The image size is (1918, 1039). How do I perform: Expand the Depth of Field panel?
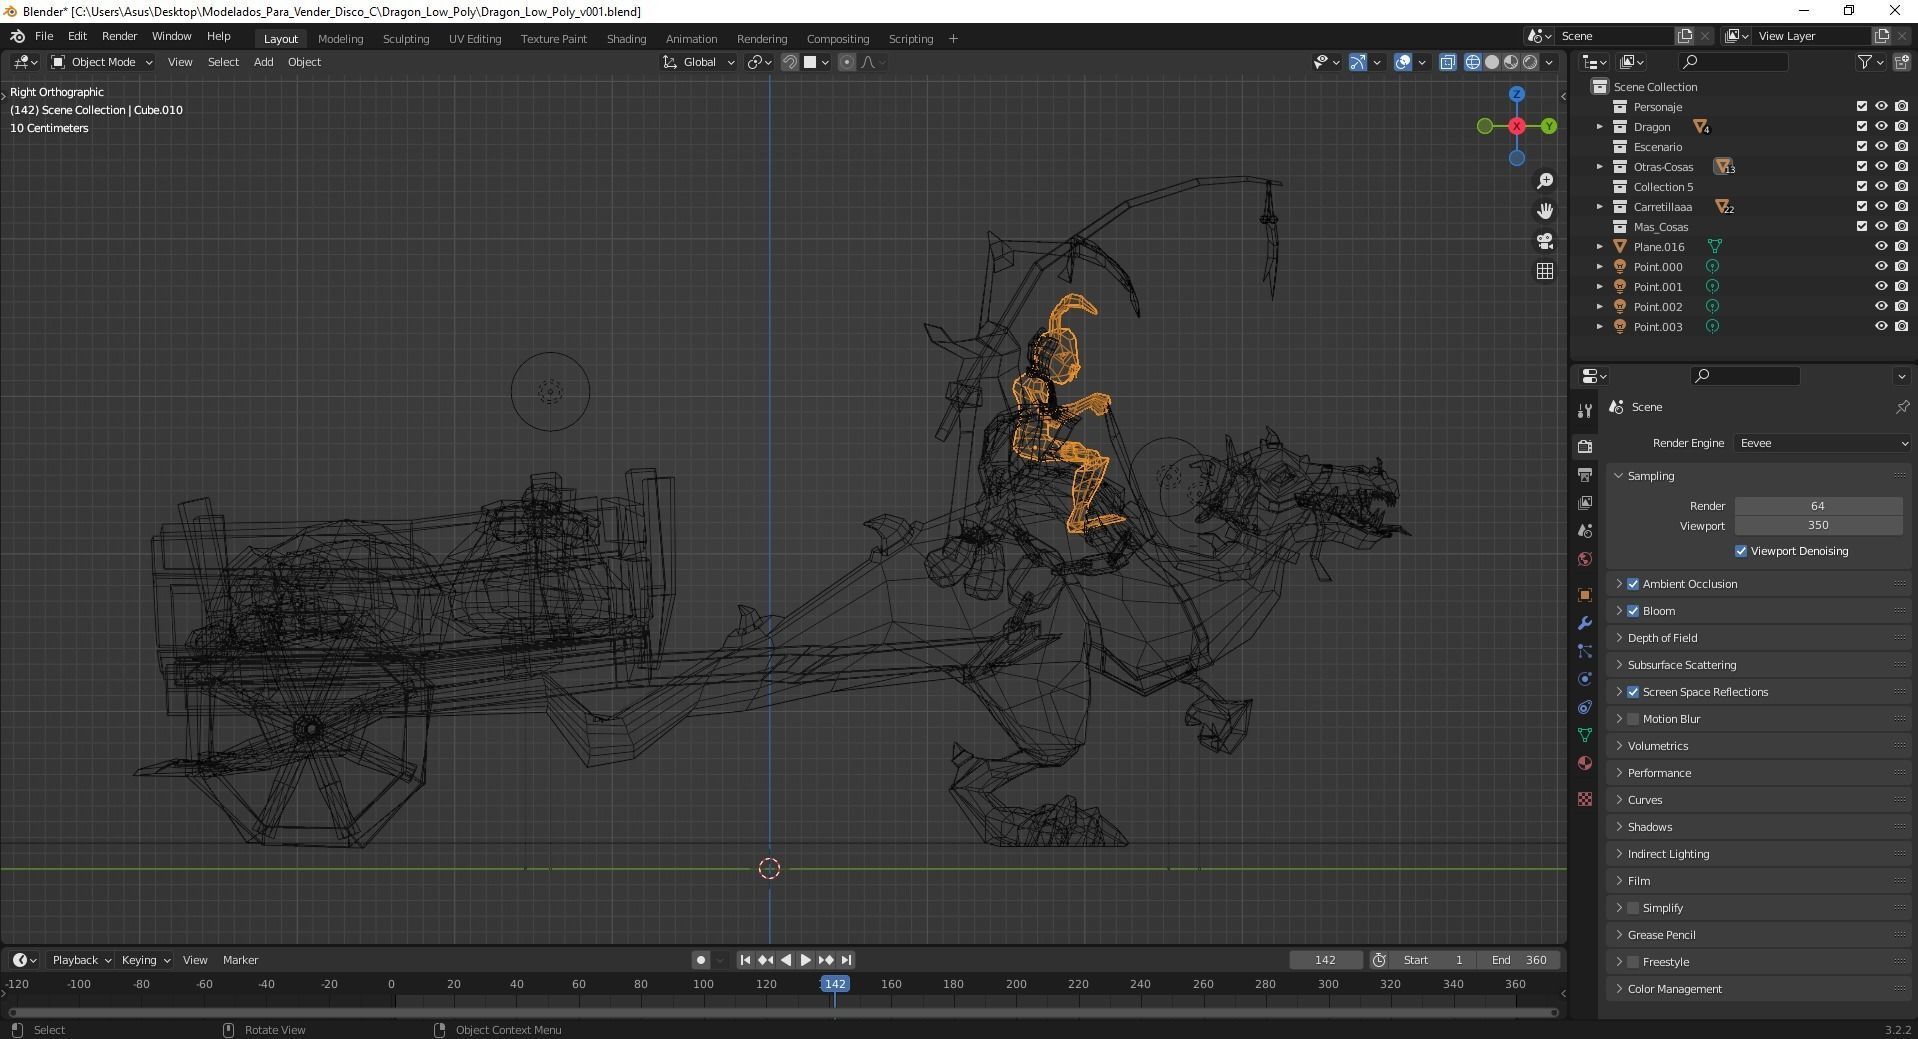[1662, 638]
